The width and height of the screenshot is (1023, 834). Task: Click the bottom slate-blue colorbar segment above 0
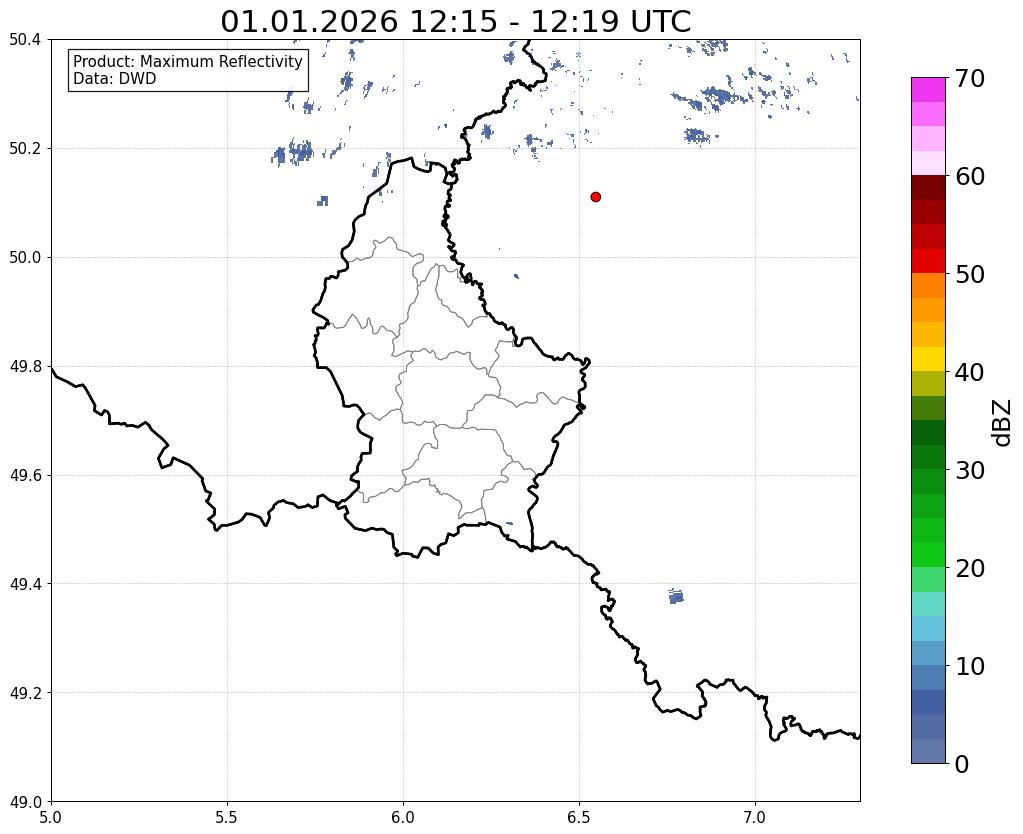928,750
